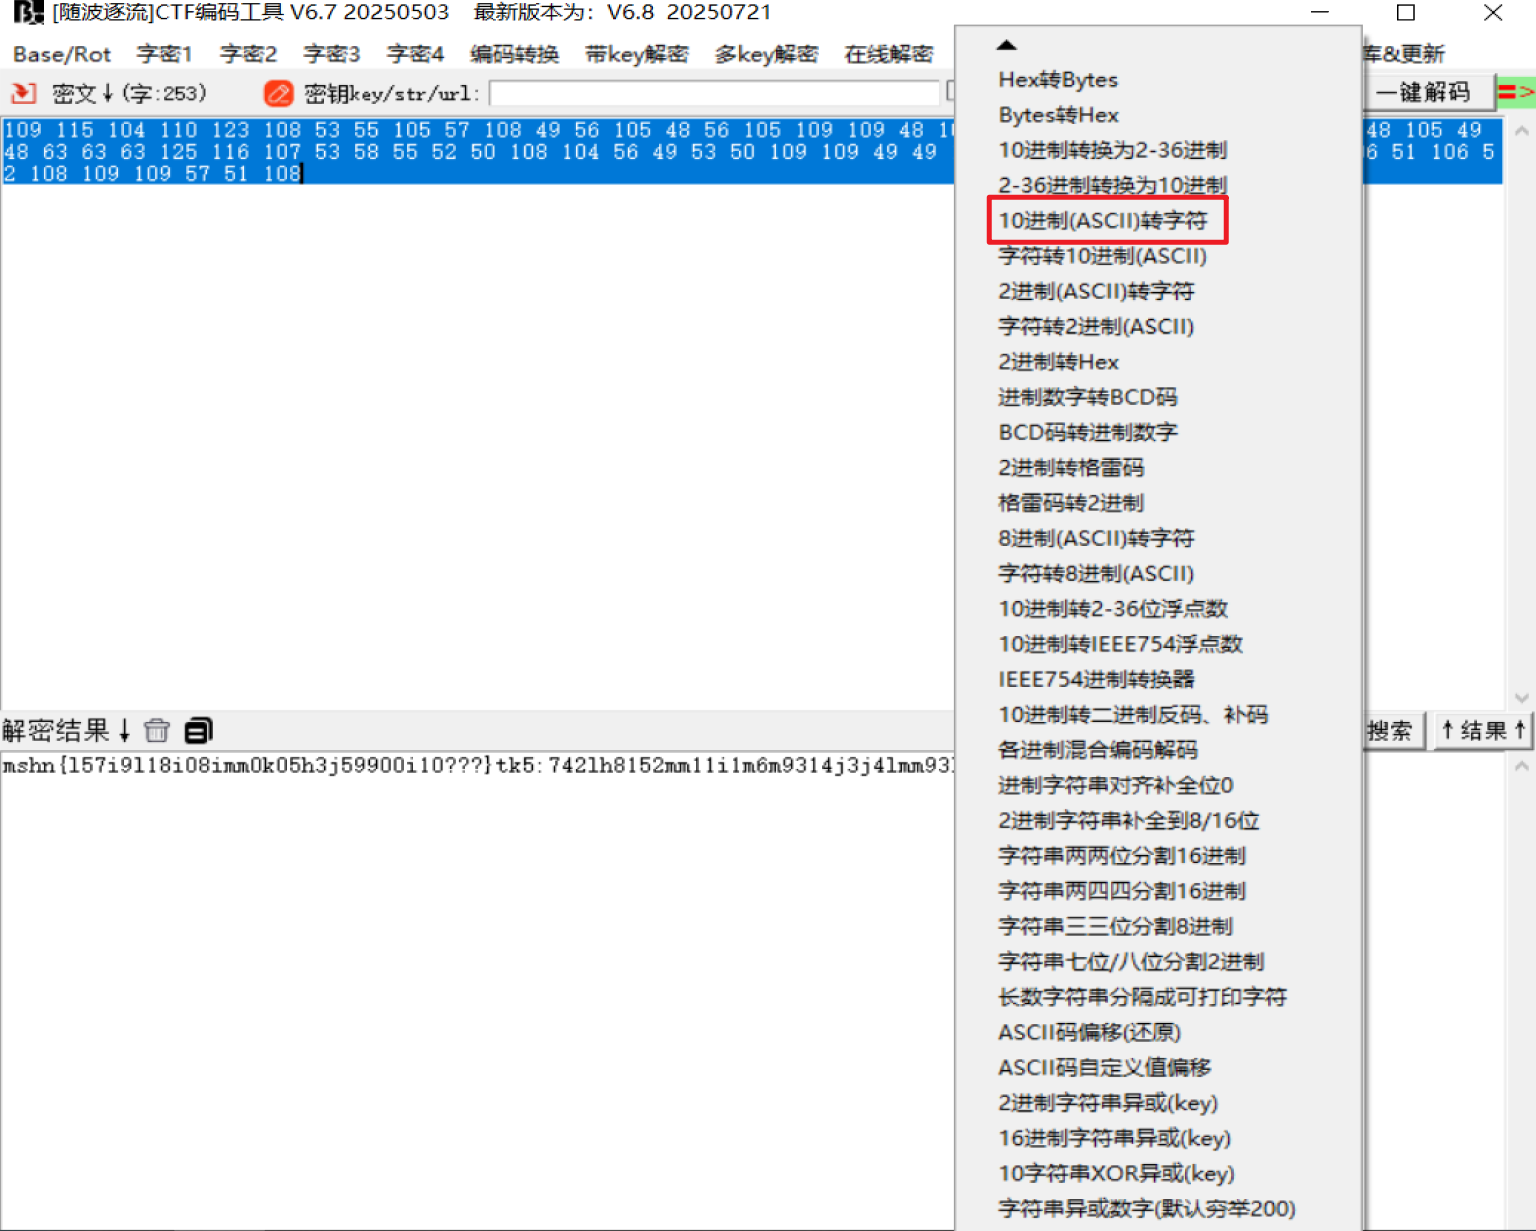The height and width of the screenshot is (1231, 1536).
Task: Open the 多key解密 menu
Action: tap(767, 54)
